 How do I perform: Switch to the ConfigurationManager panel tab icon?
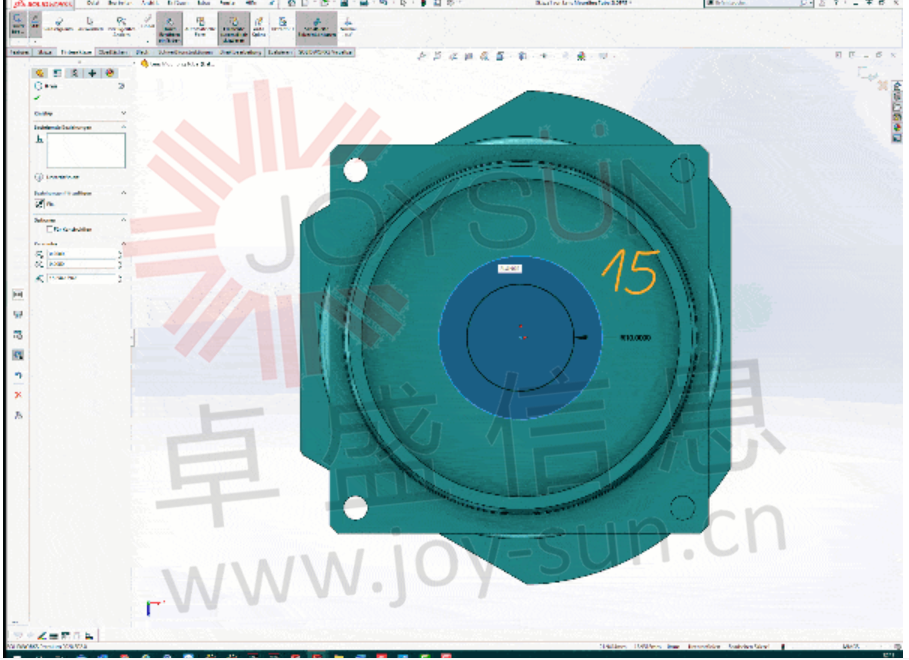coord(75,73)
